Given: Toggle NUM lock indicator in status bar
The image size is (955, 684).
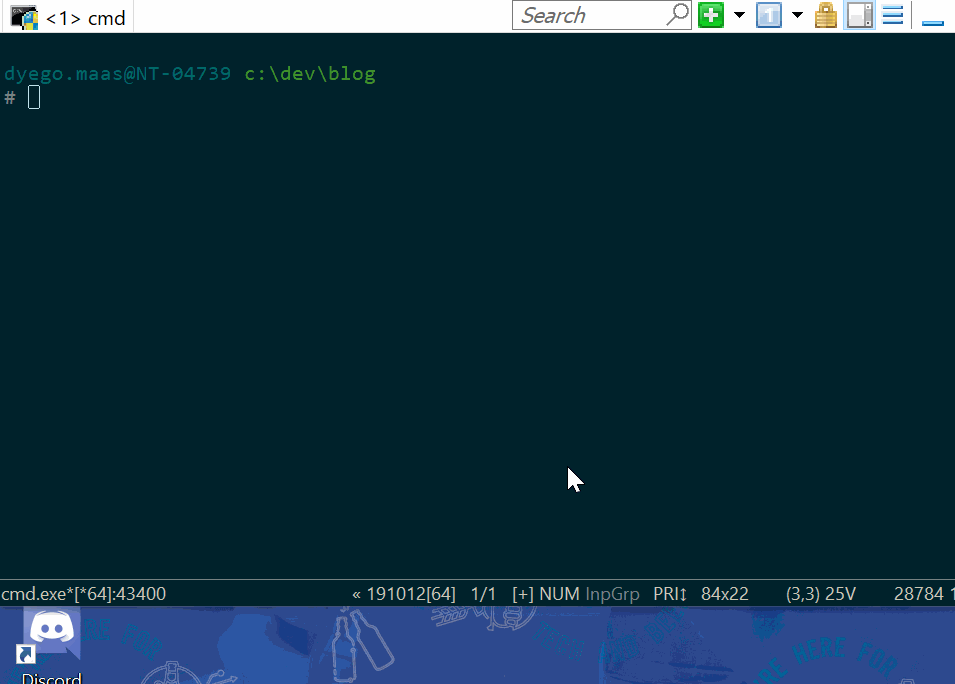Looking at the screenshot, I should (559, 594).
